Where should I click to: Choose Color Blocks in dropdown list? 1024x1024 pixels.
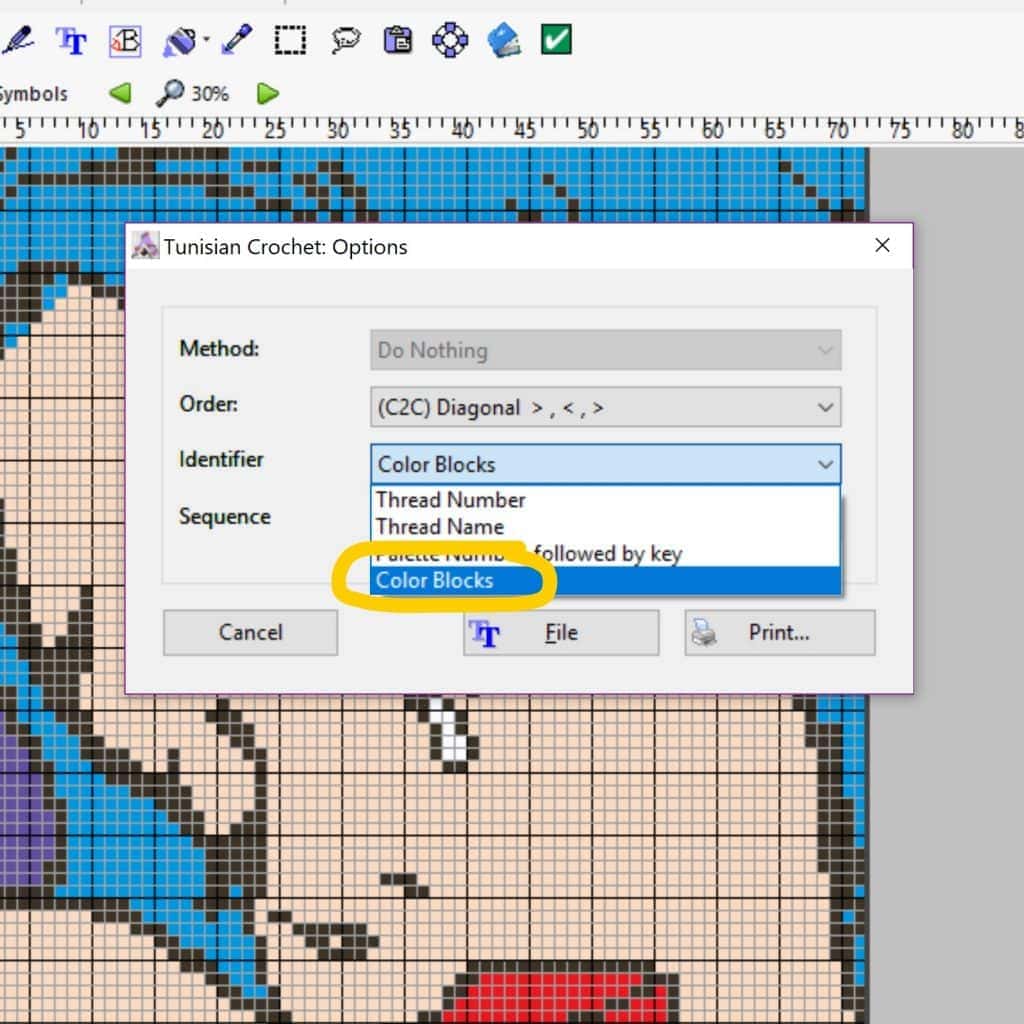[x=605, y=581]
